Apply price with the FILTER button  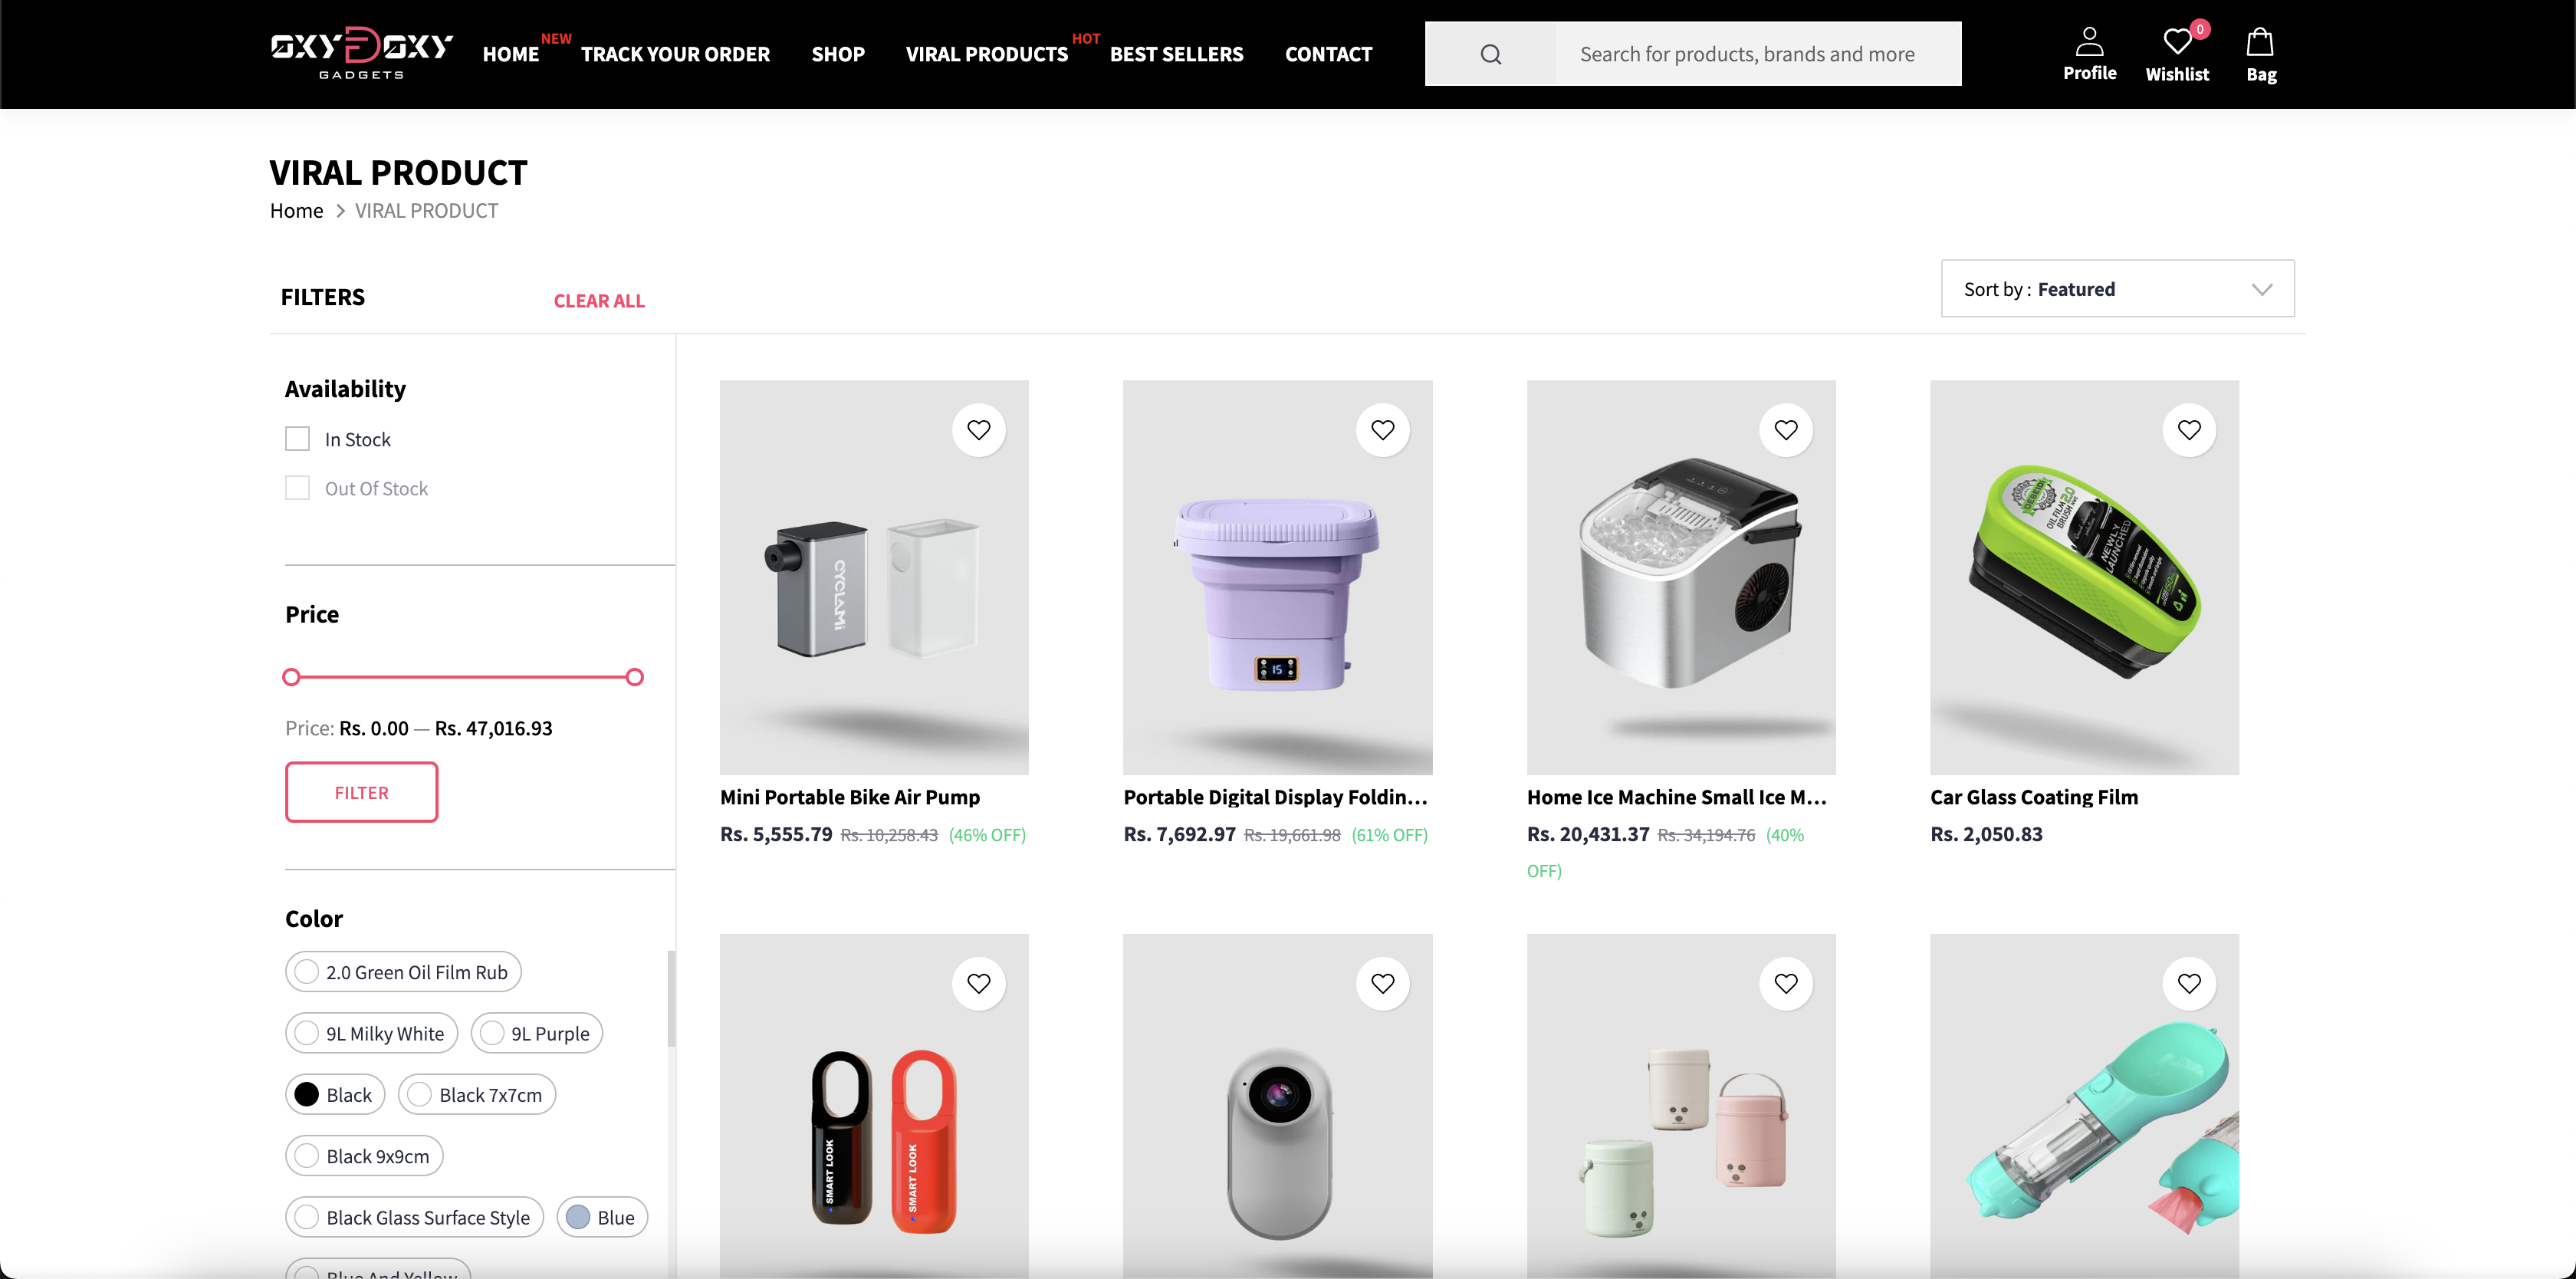pyautogui.click(x=361, y=792)
